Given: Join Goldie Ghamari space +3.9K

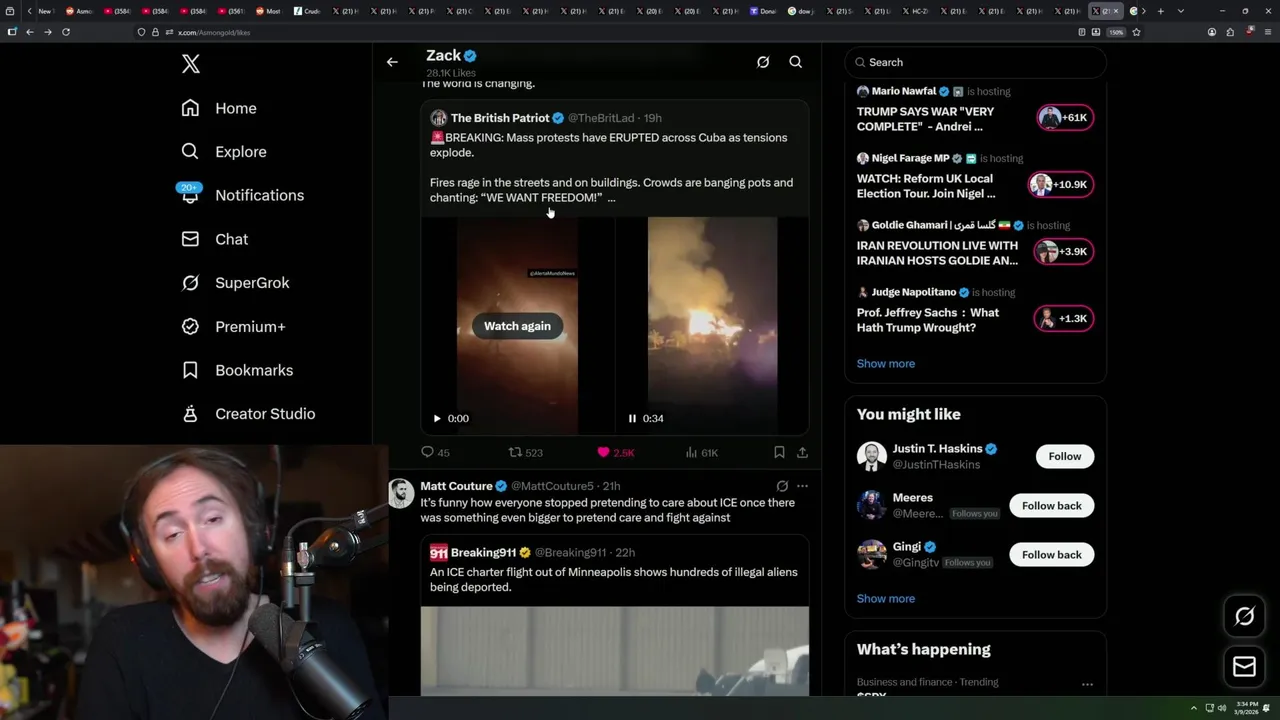Looking at the screenshot, I should click(1063, 251).
